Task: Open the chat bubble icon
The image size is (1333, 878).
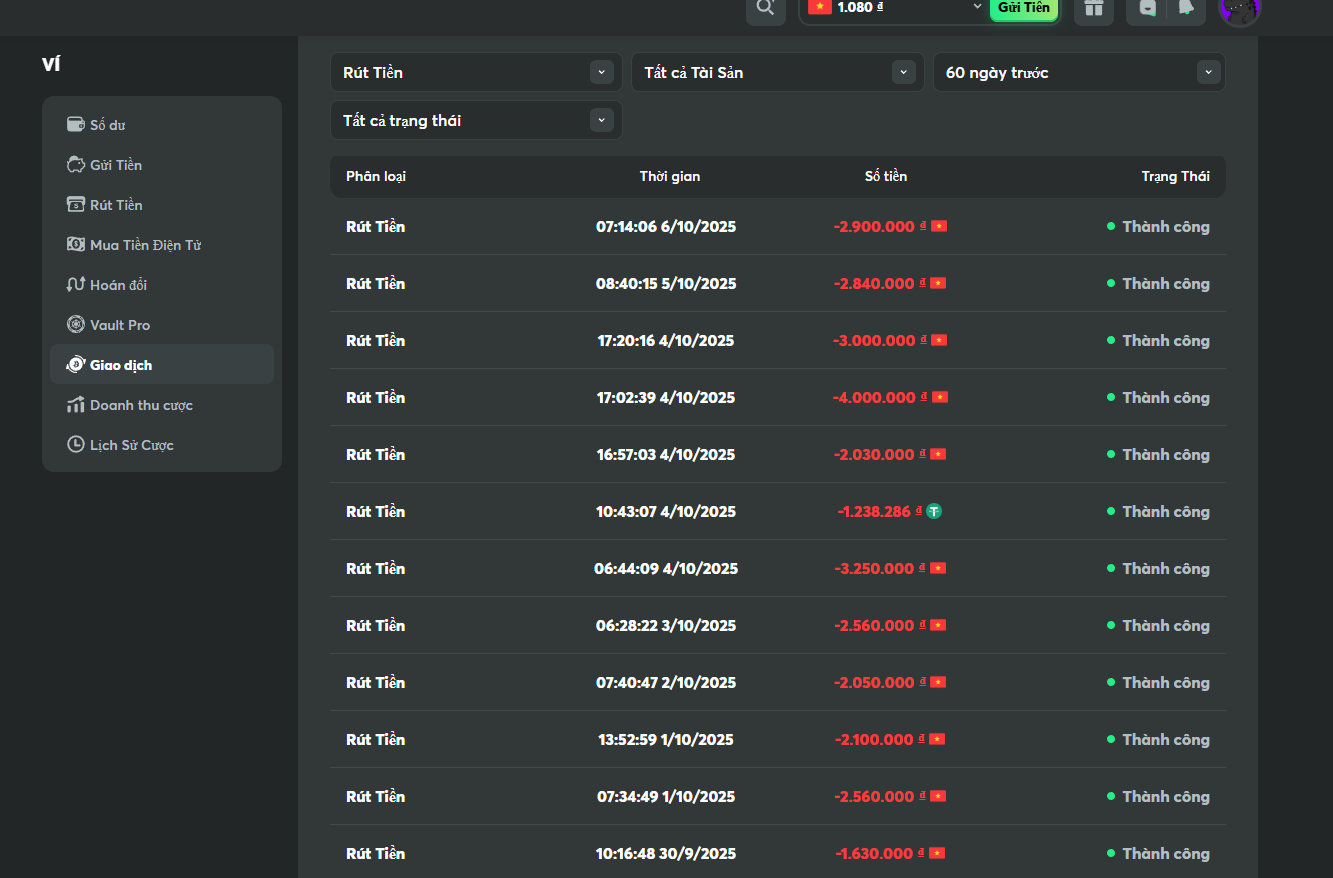Action: (1147, 8)
